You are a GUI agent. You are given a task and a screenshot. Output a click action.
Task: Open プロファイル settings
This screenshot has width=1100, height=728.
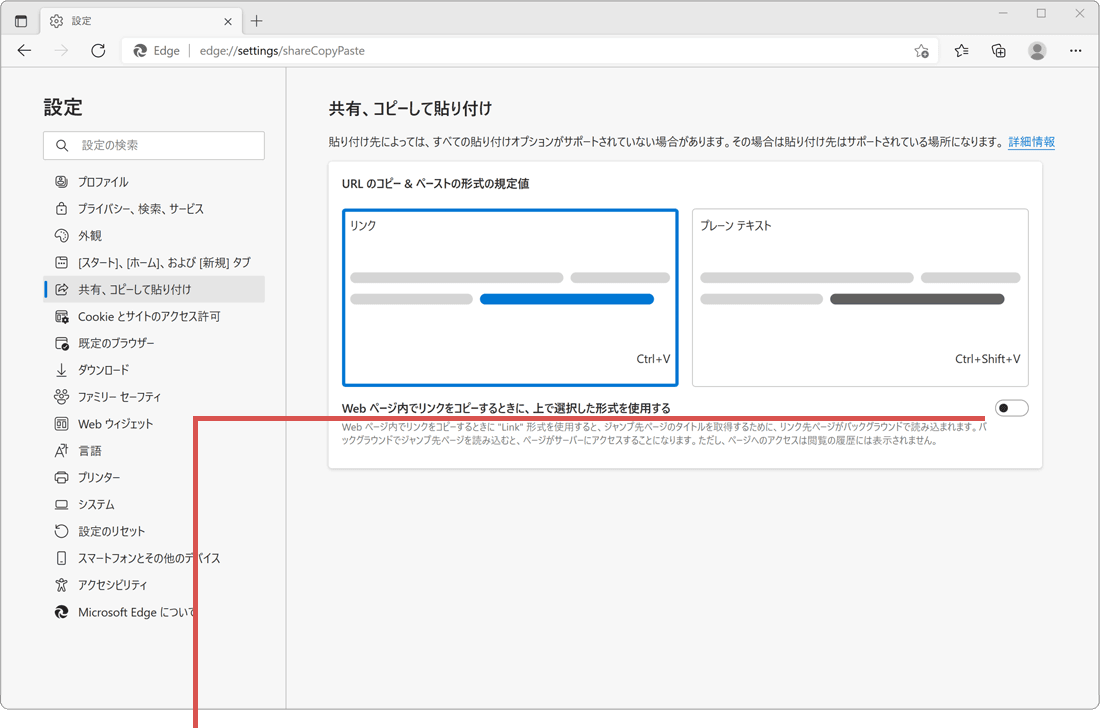coord(154,182)
